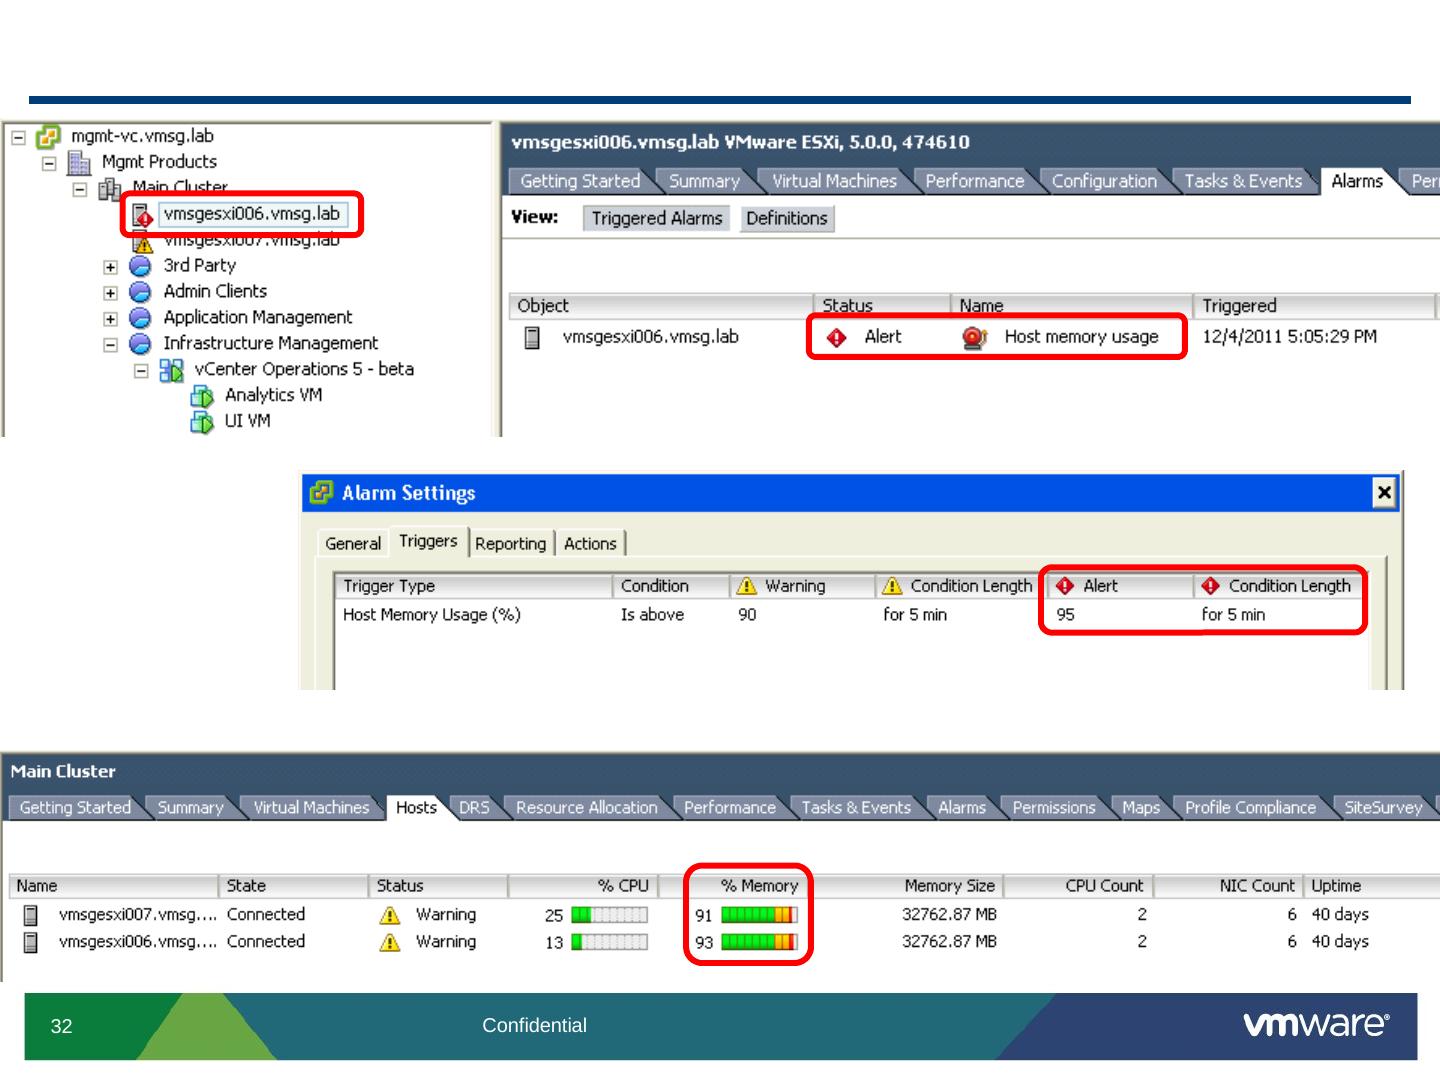Open the Triggers tab in Alarm Settings
This screenshot has width=1440, height=1080.
[x=428, y=541]
